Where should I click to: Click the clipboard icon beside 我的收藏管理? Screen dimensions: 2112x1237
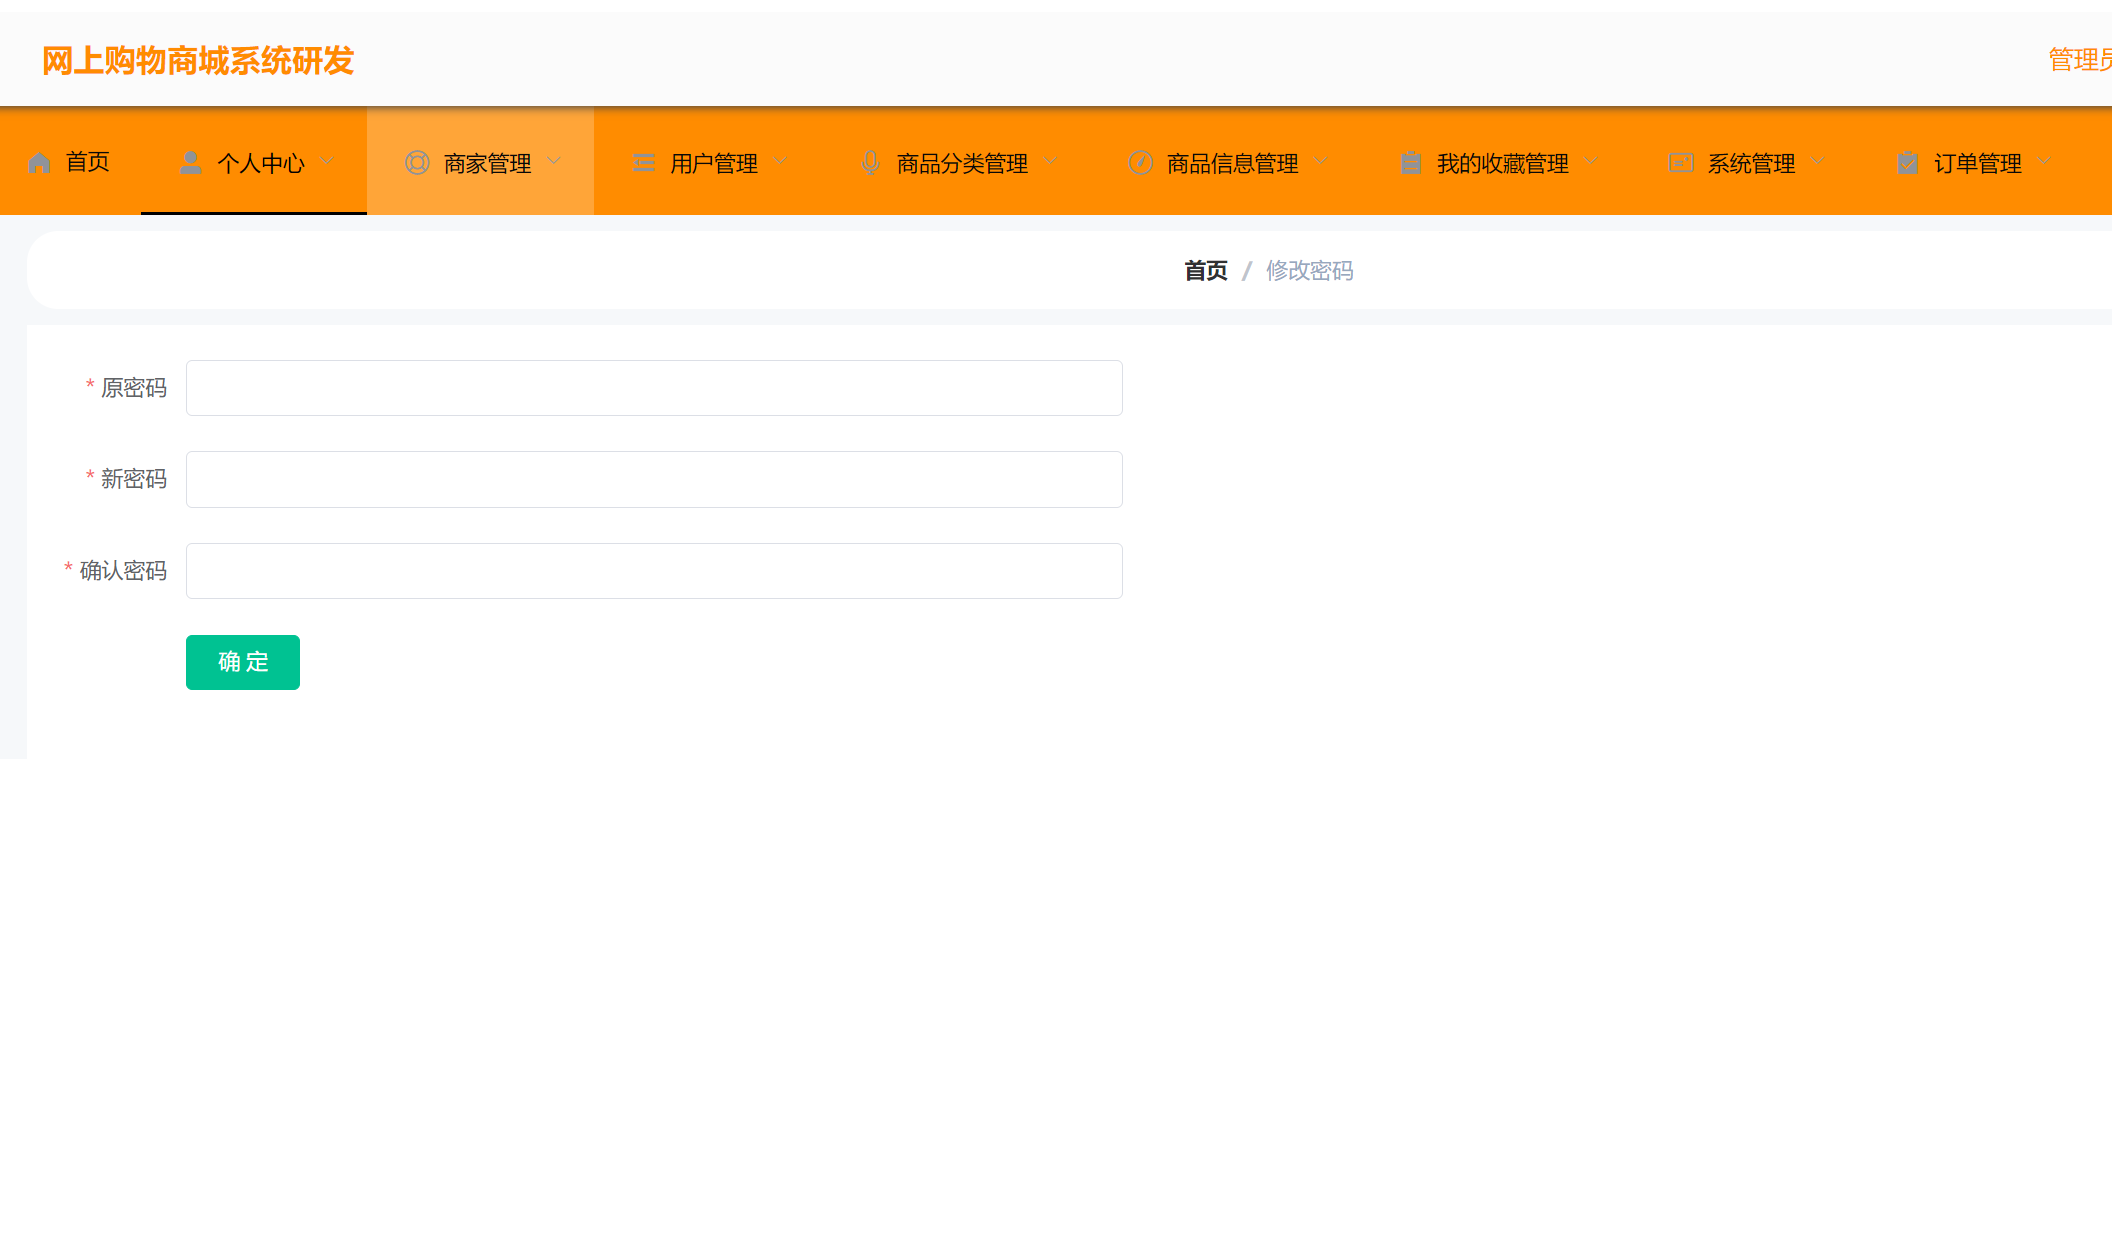pyautogui.click(x=1411, y=163)
